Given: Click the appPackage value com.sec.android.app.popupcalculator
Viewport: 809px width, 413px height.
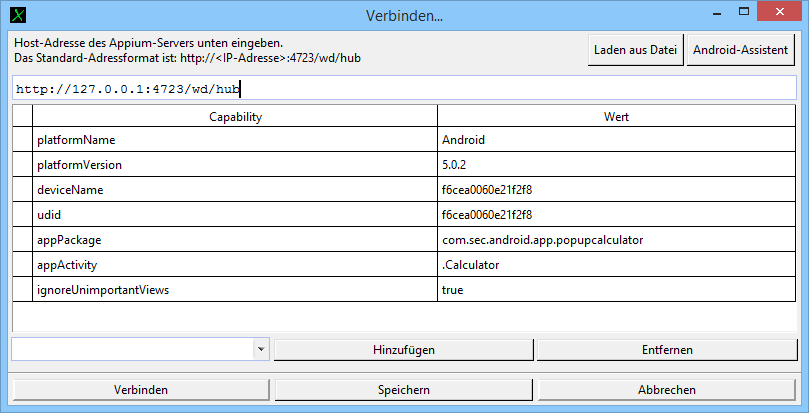Looking at the screenshot, I should 616,240.
